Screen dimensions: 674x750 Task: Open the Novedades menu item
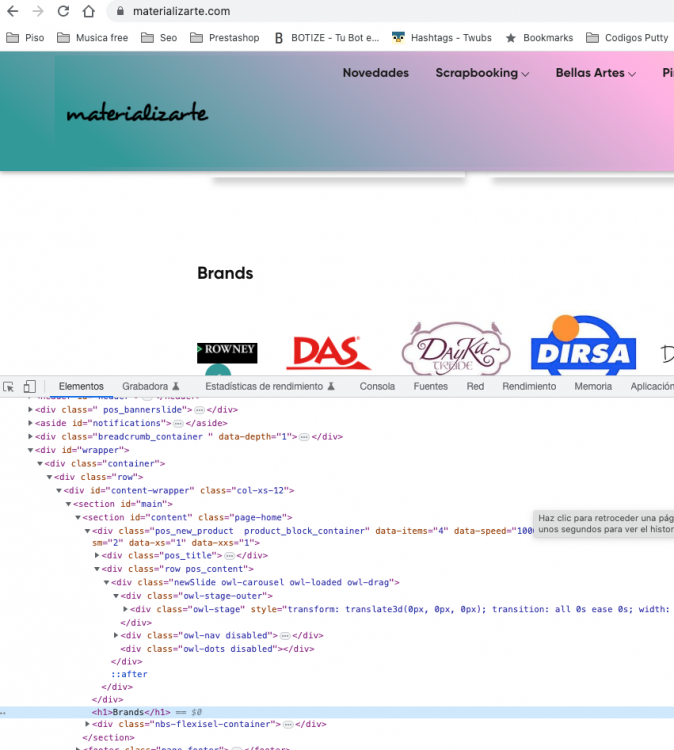376,73
